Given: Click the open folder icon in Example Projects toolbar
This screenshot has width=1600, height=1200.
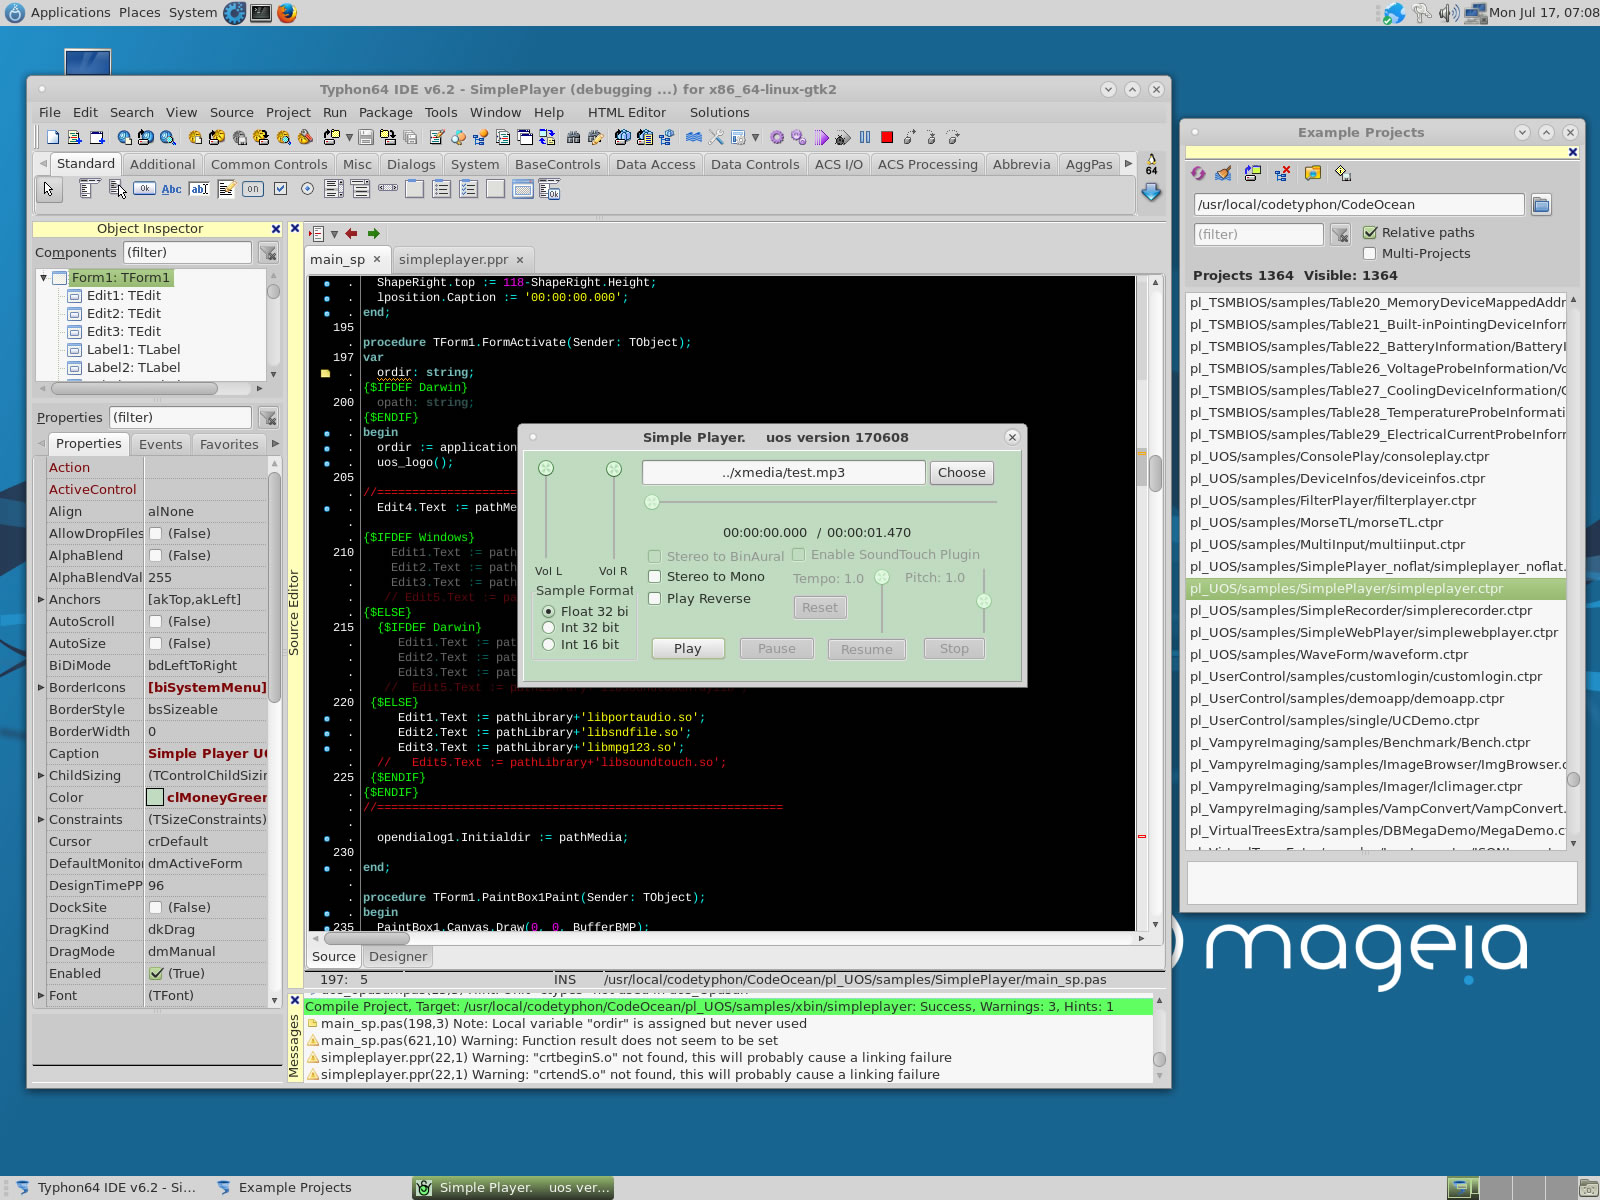Looking at the screenshot, I should (x=1313, y=174).
